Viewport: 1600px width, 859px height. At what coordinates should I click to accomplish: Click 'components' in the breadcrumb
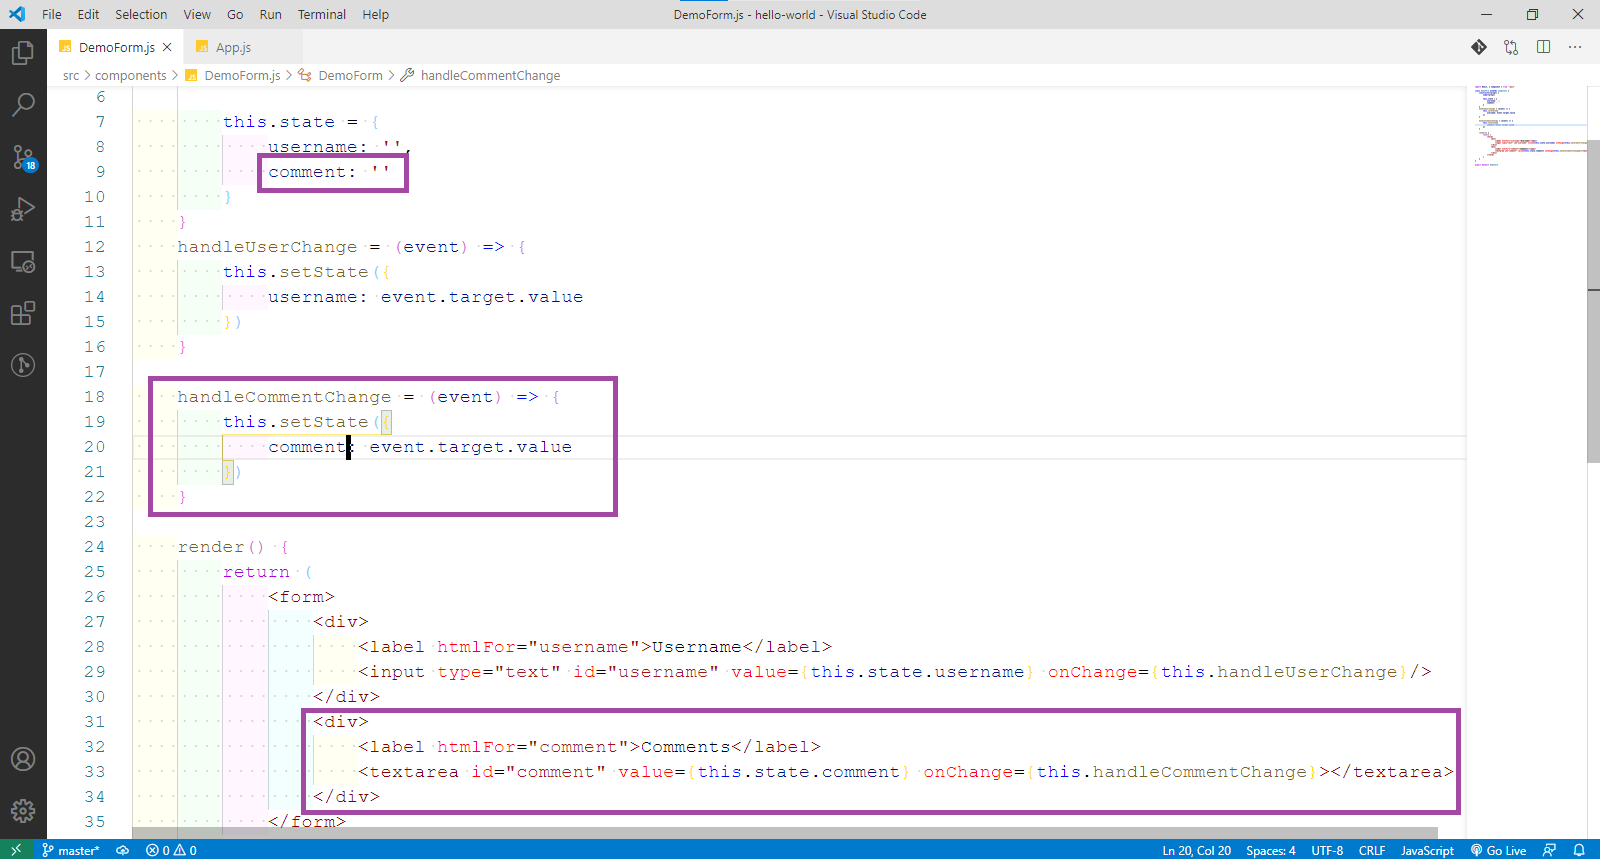click(x=131, y=75)
